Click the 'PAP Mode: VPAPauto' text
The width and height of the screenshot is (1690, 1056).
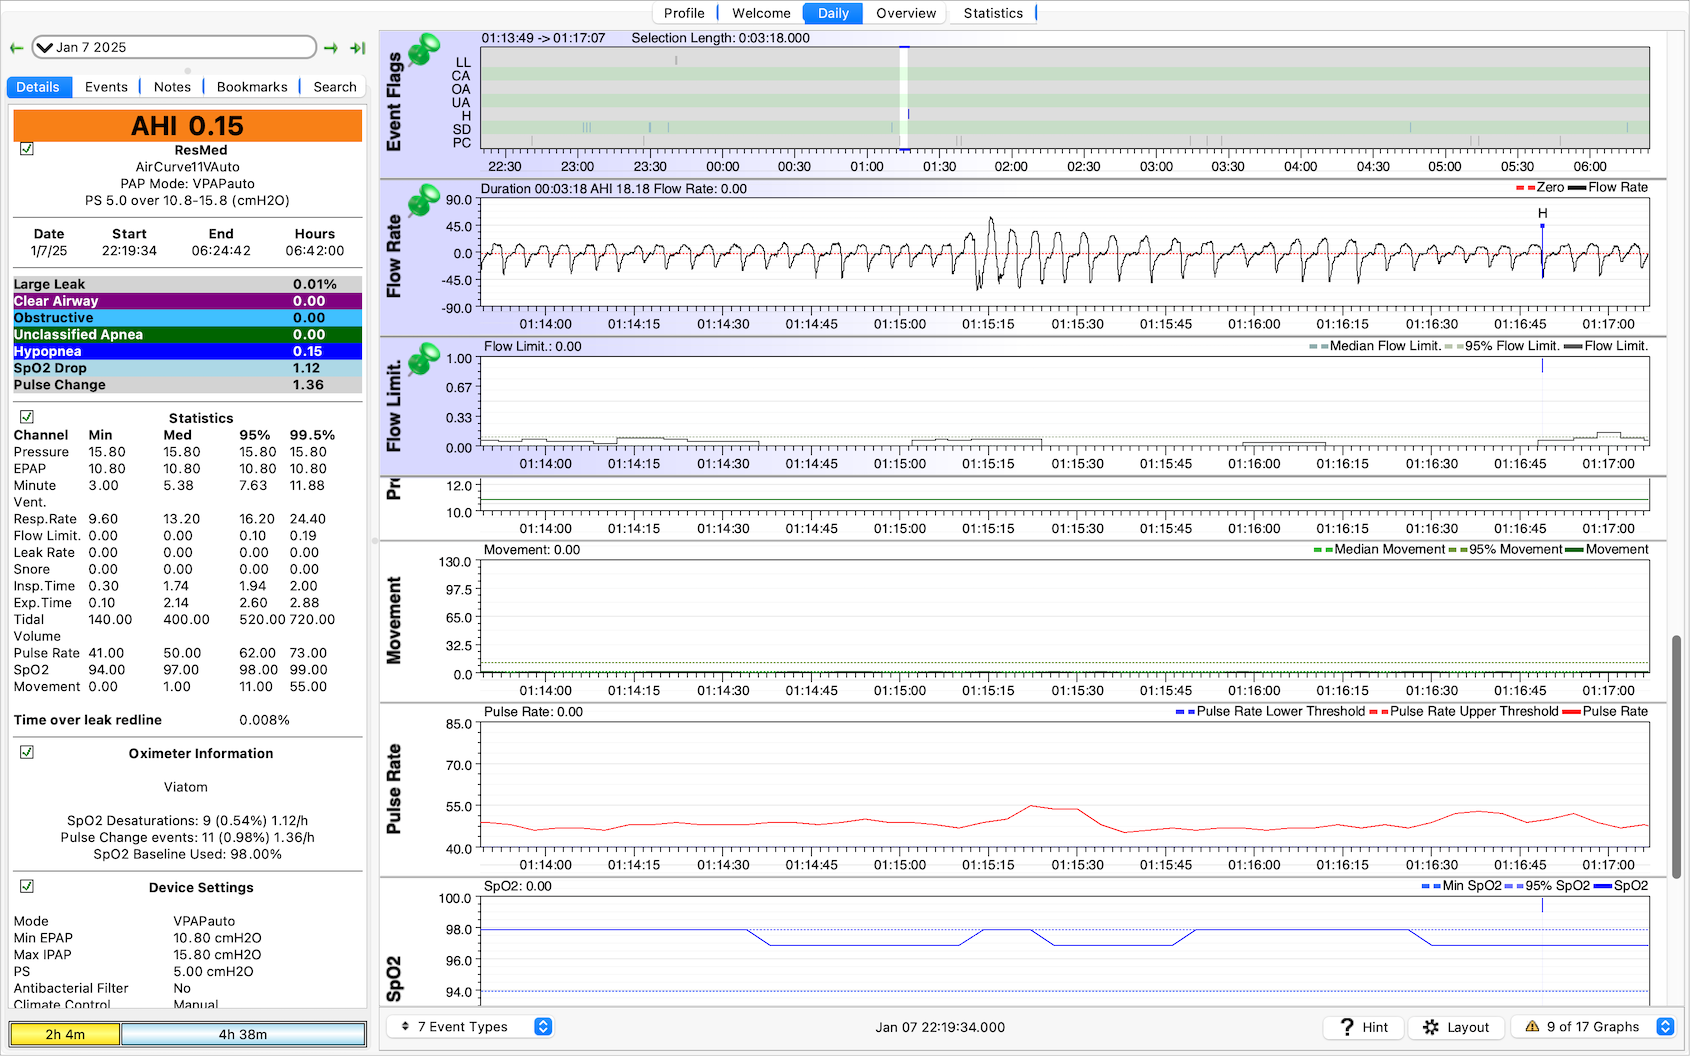(187, 184)
